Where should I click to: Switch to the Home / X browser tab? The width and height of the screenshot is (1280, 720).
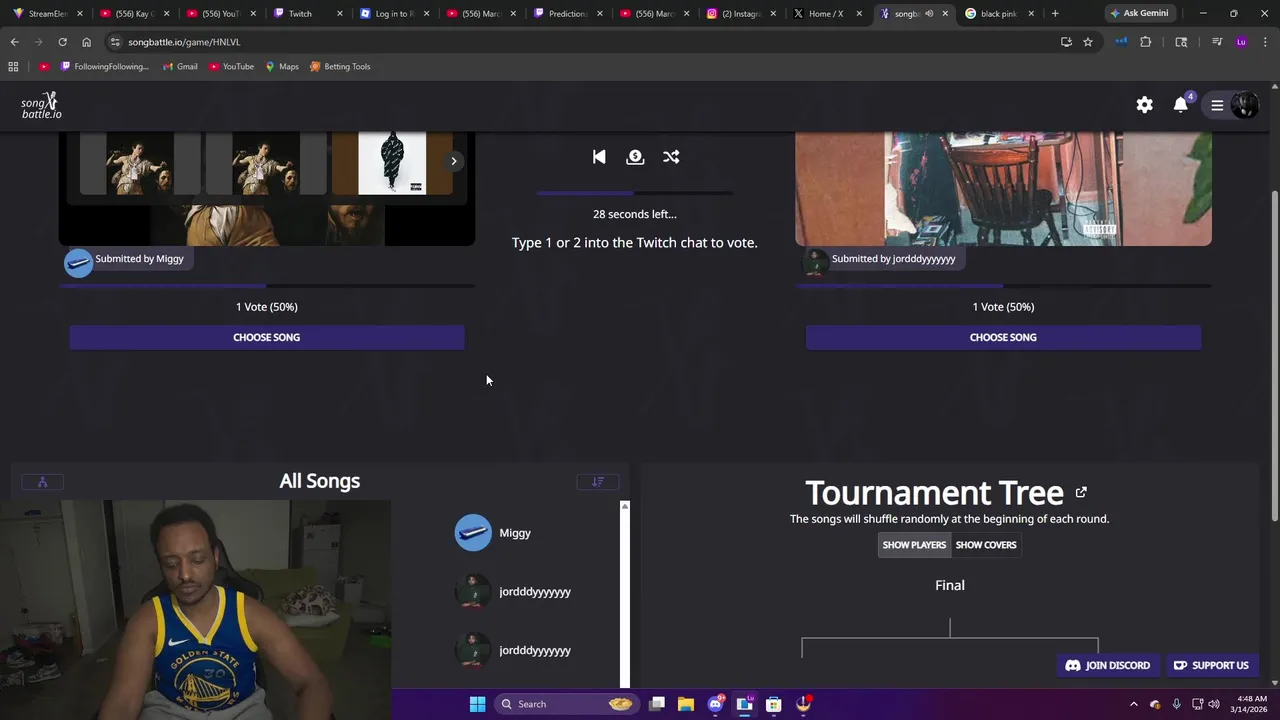point(826,14)
